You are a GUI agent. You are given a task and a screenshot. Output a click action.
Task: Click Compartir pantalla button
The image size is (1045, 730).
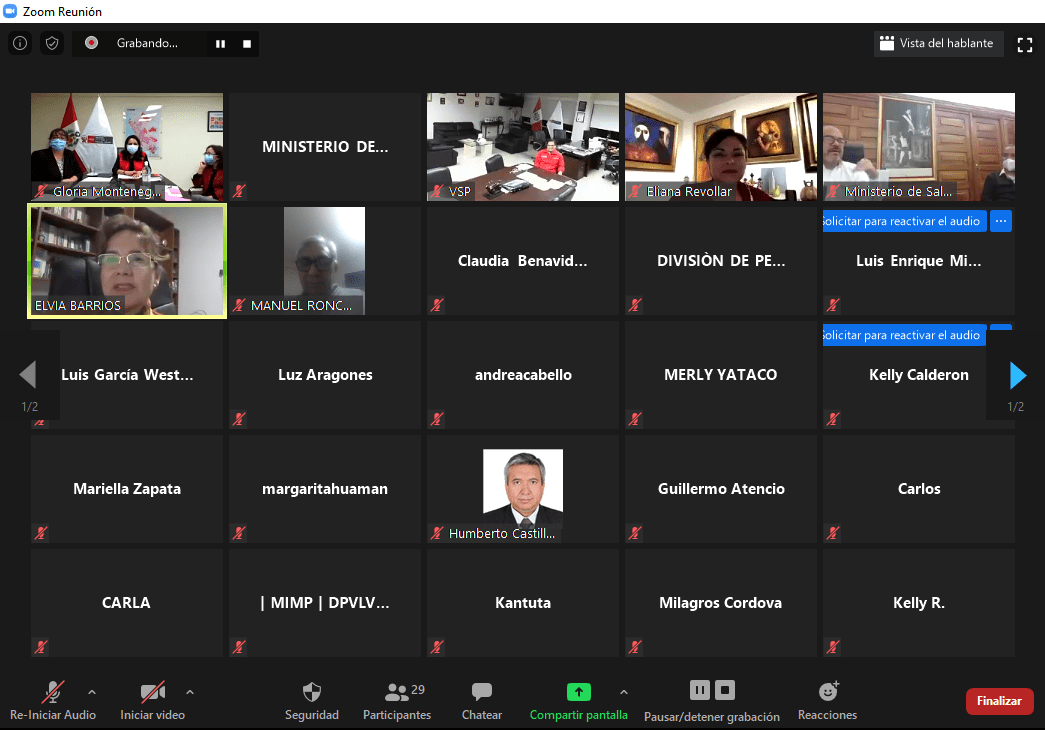pyautogui.click(x=579, y=700)
